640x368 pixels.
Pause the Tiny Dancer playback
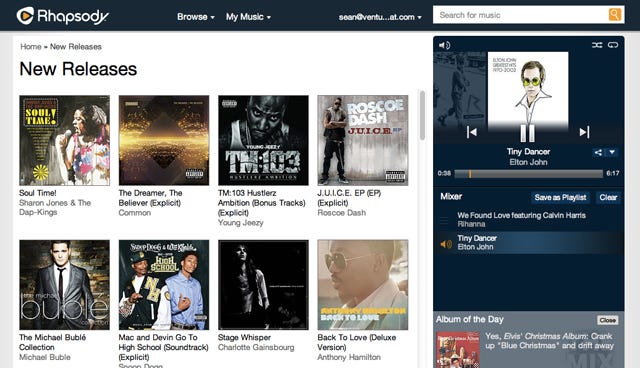(527, 133)
